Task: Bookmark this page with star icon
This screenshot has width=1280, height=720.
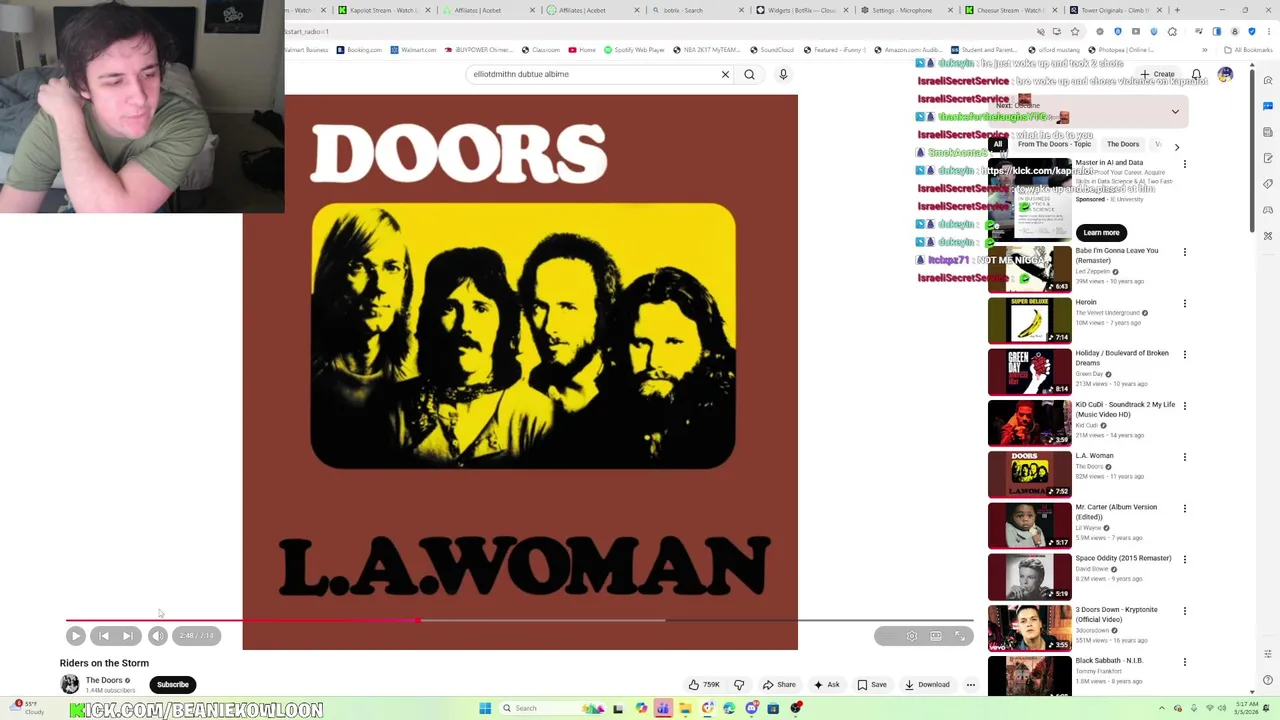Action: pyautogui.click(x=1075, y=31)
